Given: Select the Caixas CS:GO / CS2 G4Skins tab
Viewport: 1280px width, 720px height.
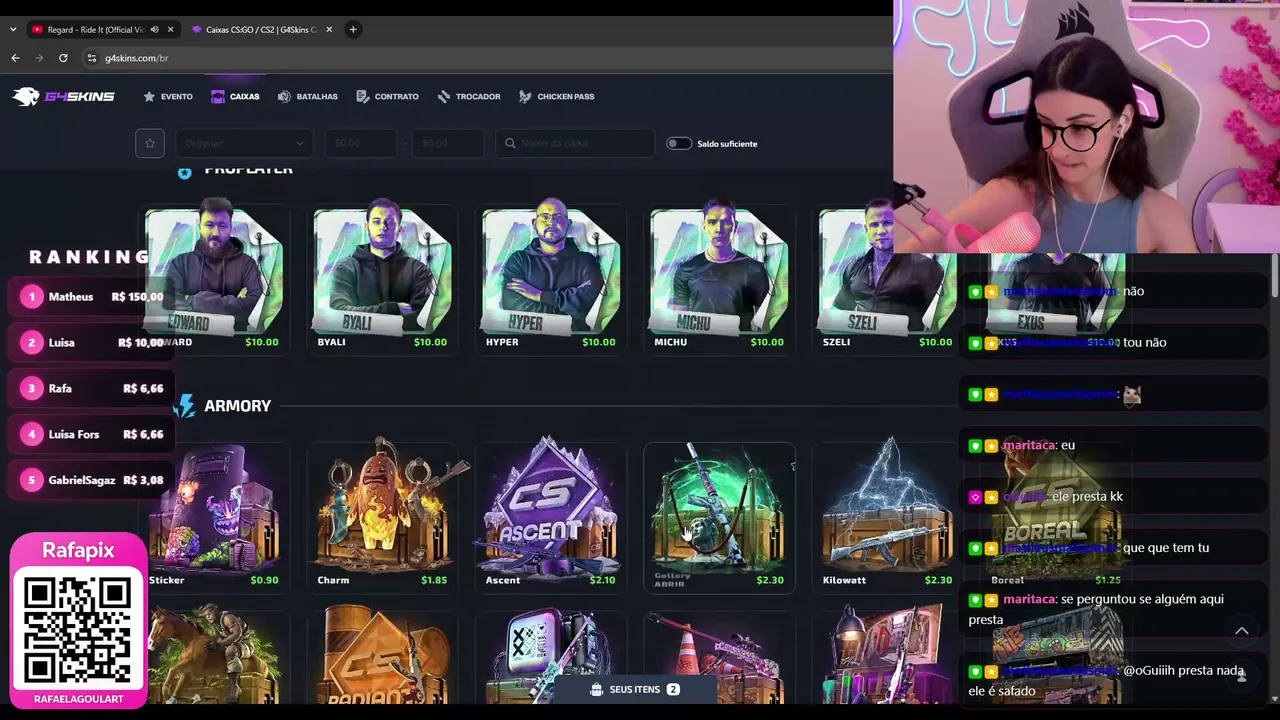Looking at the screenshot, I should [260, 30].
